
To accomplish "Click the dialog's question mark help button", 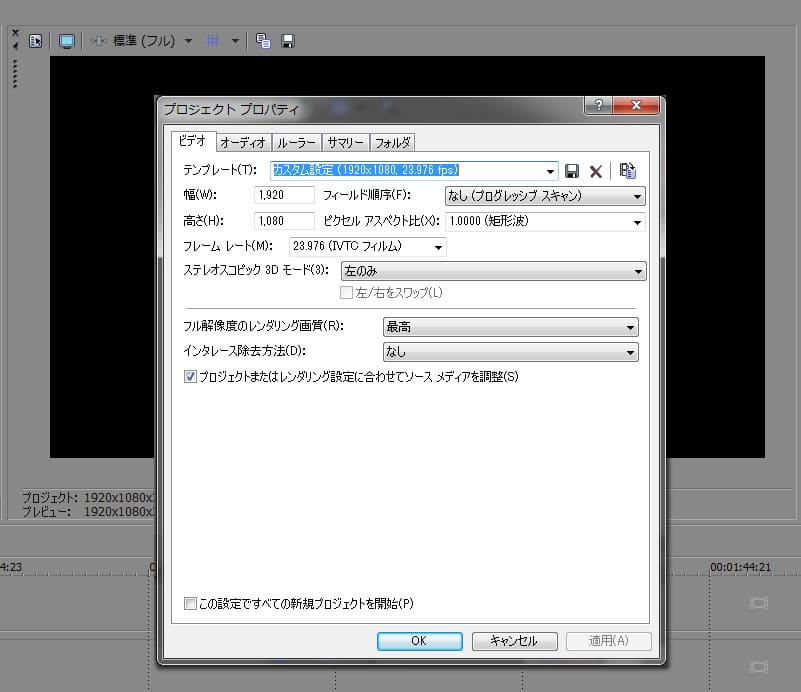I will tap(597, 107).
